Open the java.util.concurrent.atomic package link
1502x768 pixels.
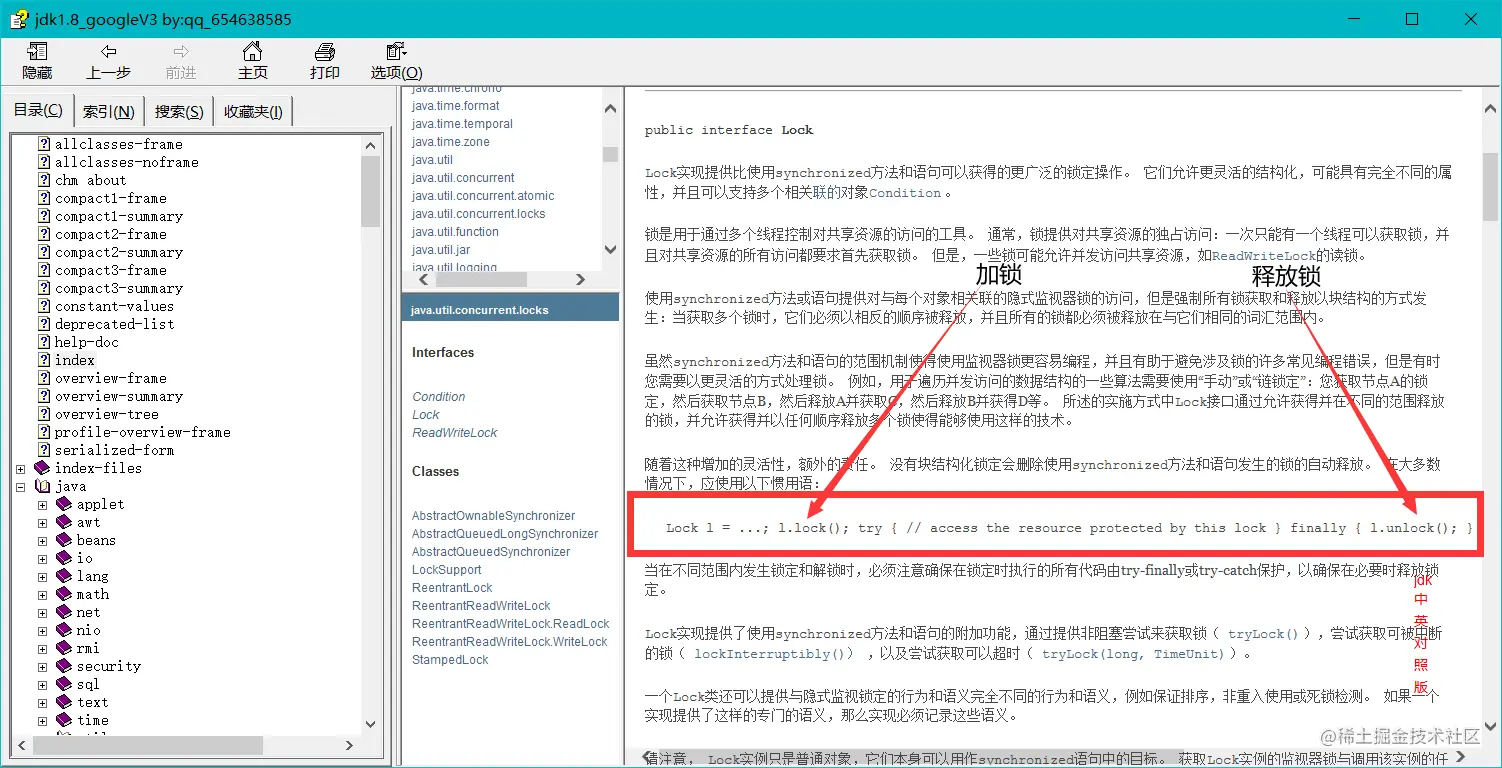[483, 196]
